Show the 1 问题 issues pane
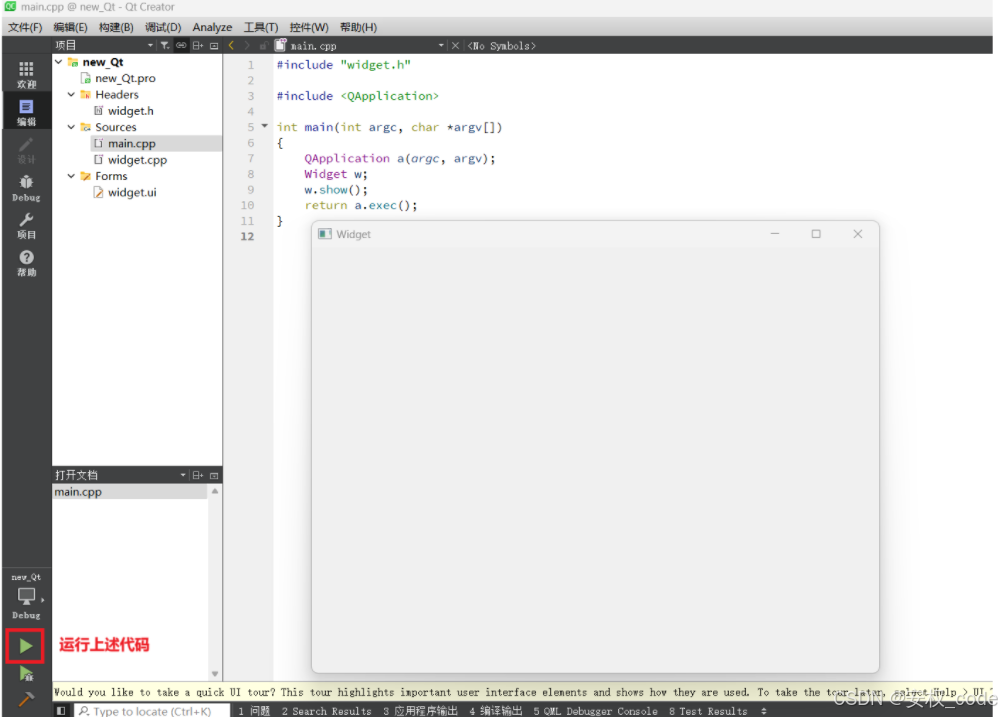The width and height of the screenshot is (1002, 717). pyautogui.click(x=254, y=711)
